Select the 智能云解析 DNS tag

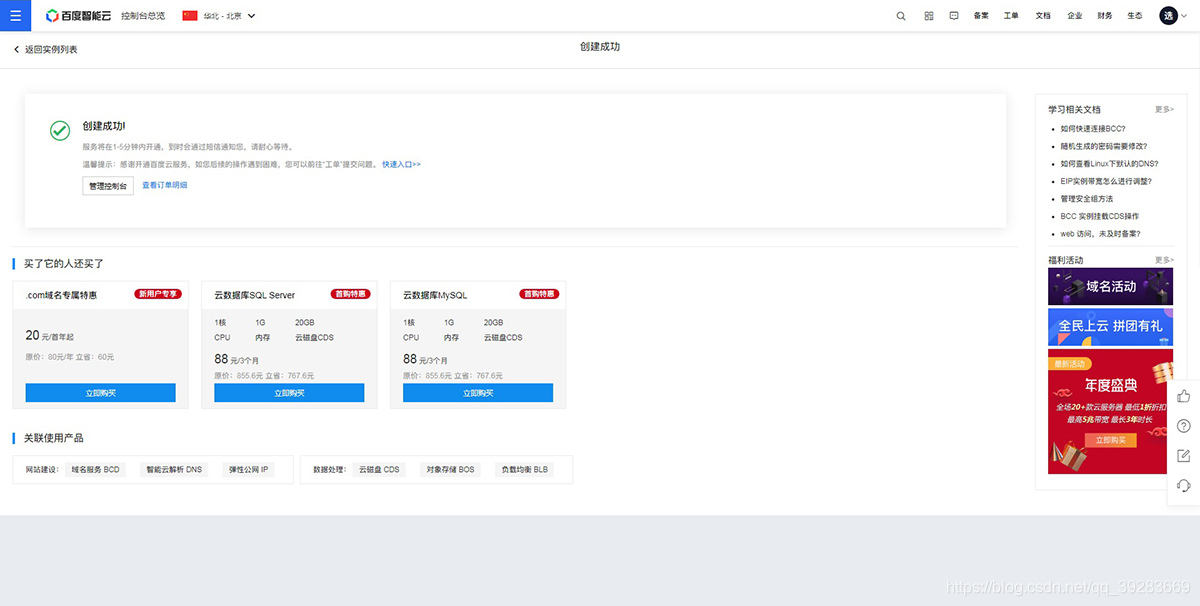point(174,469)
